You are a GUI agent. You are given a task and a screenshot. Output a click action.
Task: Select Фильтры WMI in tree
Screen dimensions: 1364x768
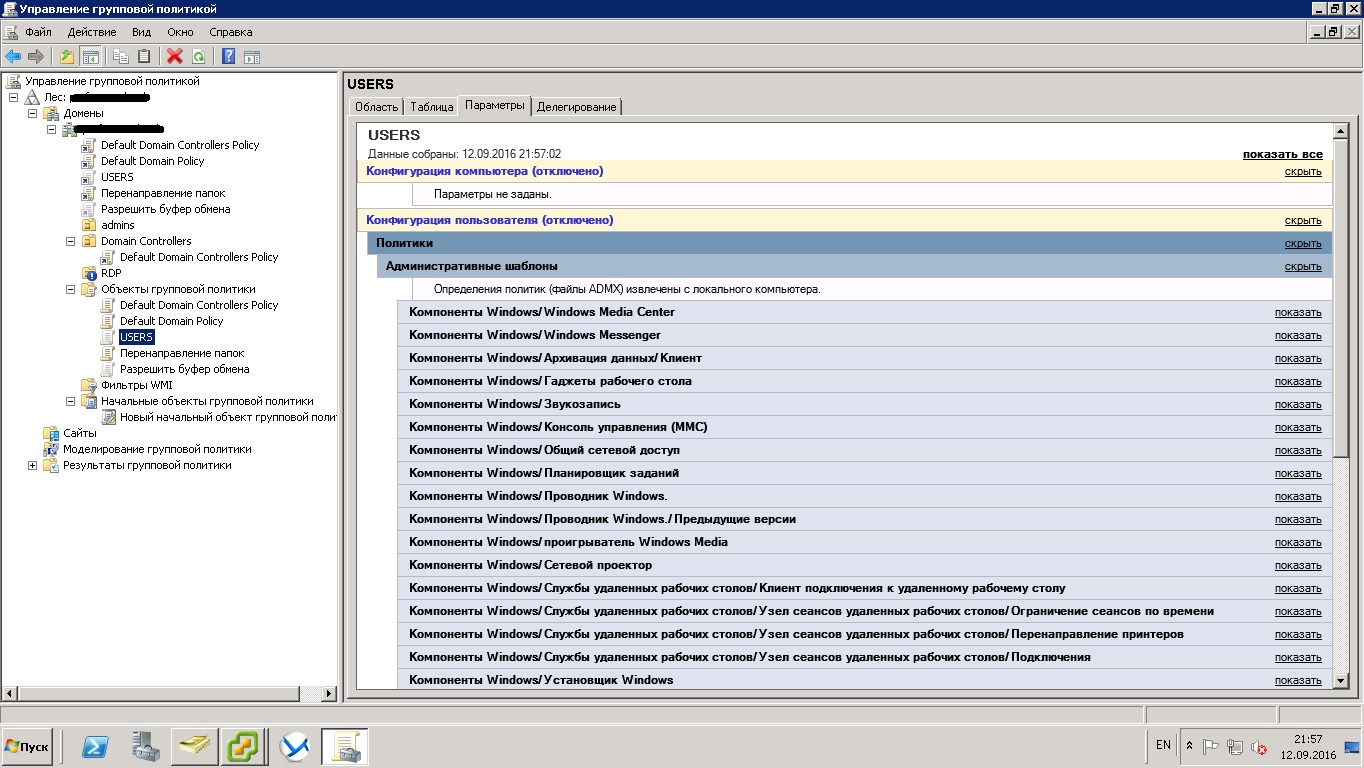click(137, 385)
